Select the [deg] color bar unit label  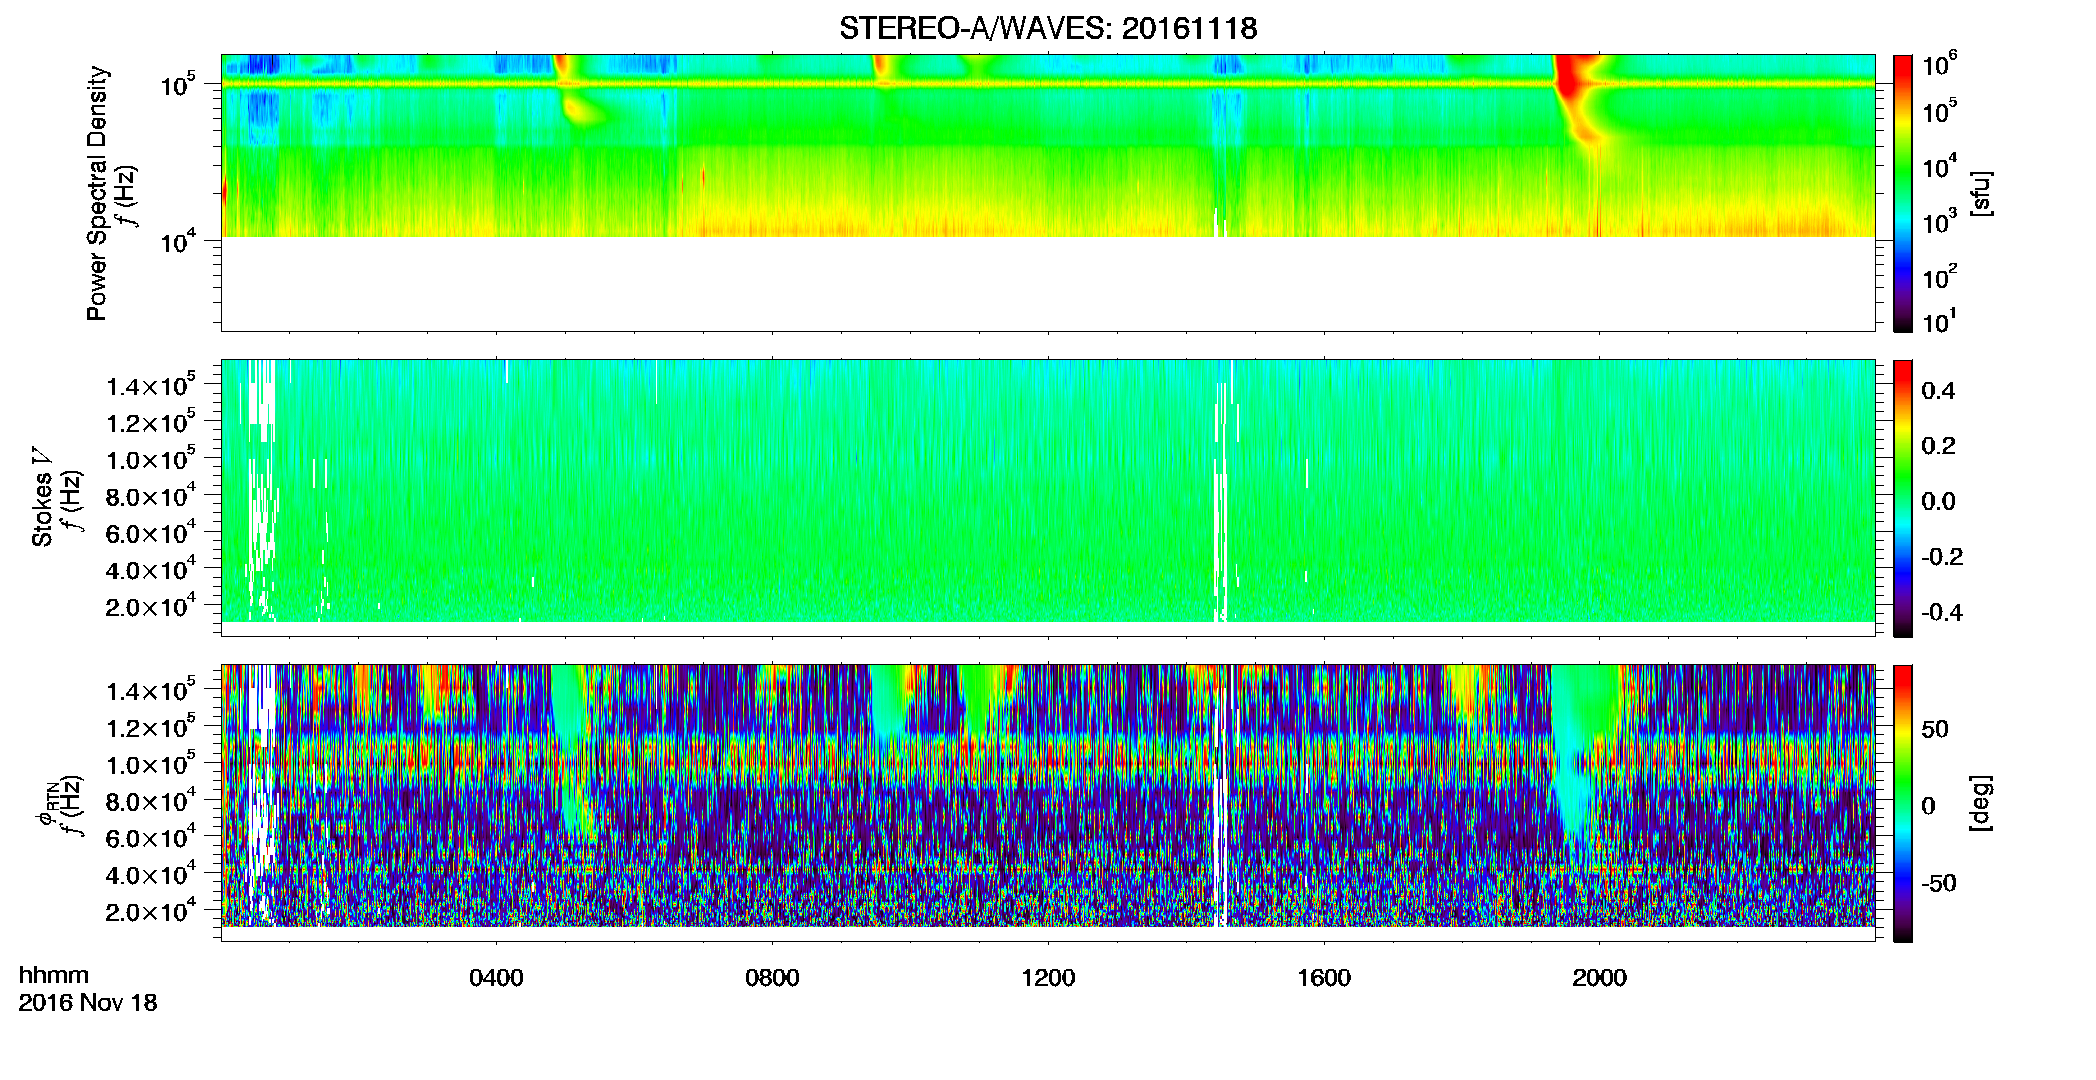[1981, 803]
